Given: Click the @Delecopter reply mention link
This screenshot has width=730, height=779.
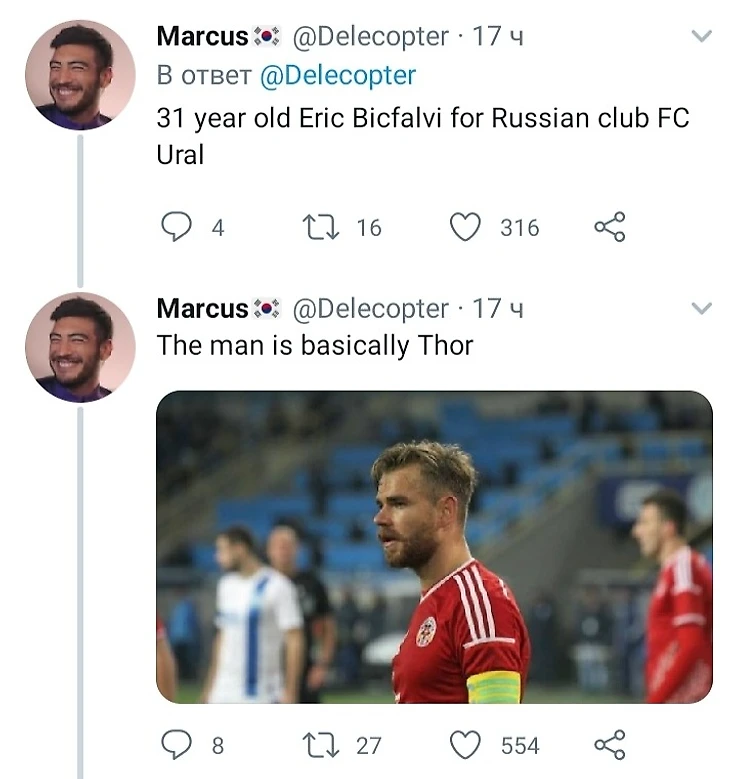Looking at the screenshot, I should (x=337, y=75).
